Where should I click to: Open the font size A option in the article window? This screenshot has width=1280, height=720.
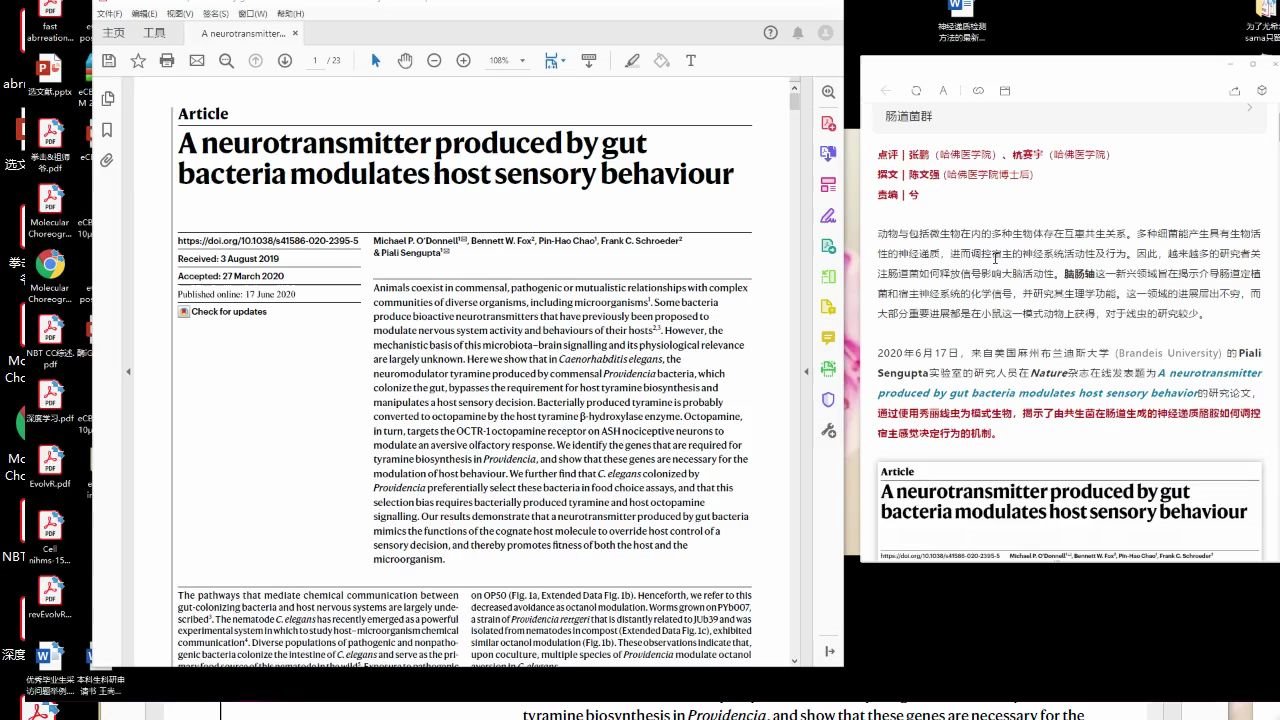[x=943, y=91]
